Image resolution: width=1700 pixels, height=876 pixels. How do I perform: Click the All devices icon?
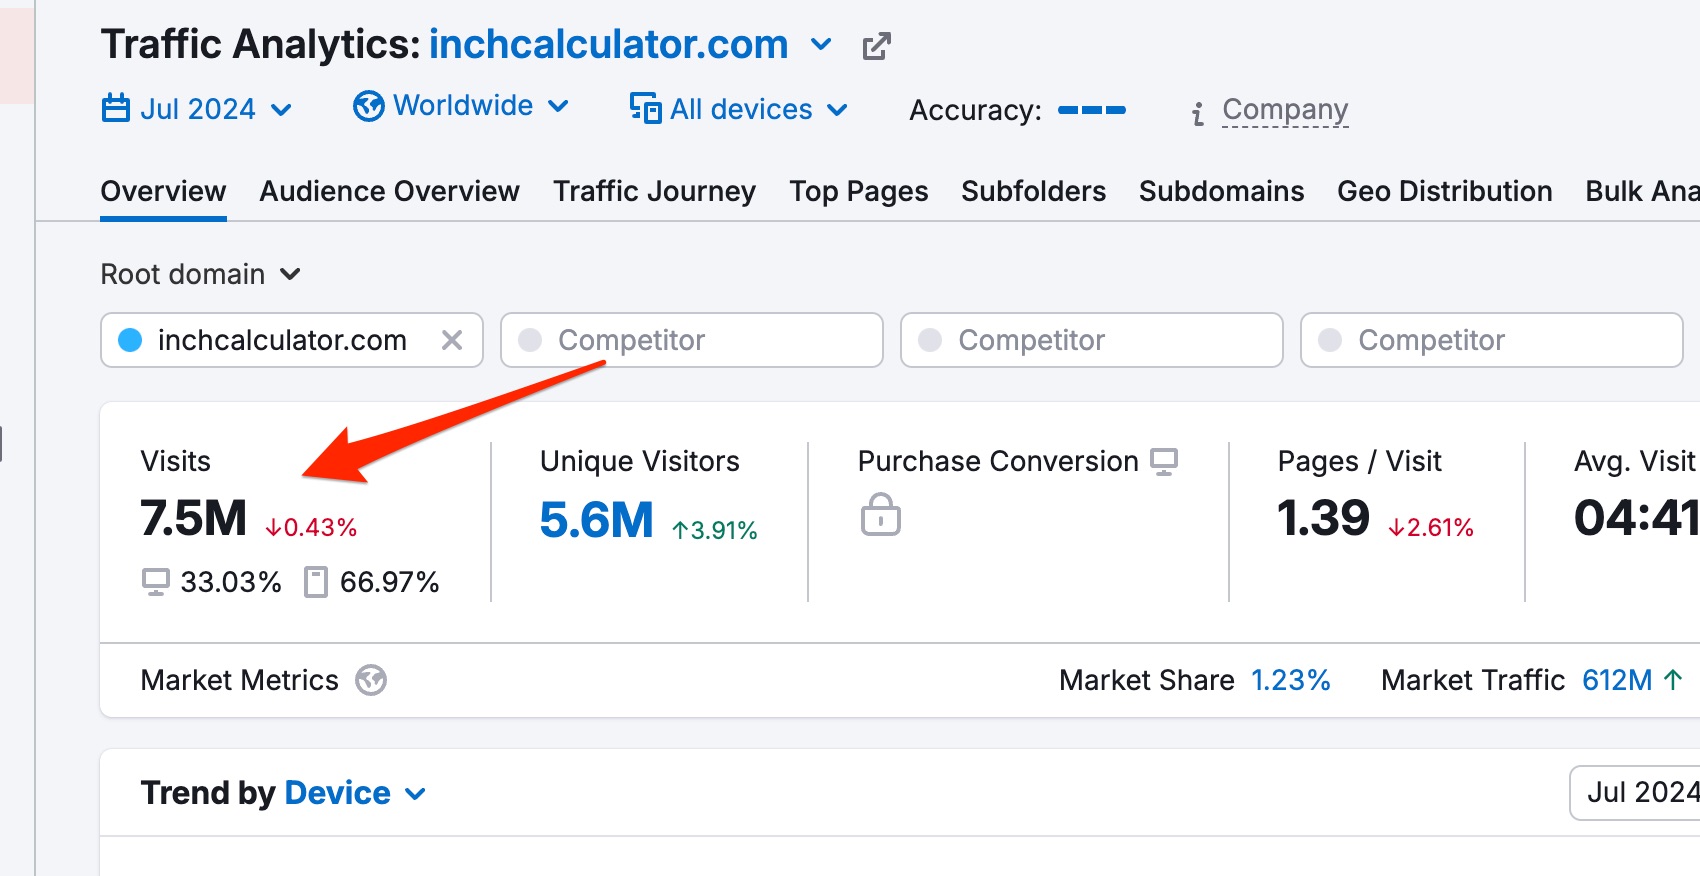(645, 108)
